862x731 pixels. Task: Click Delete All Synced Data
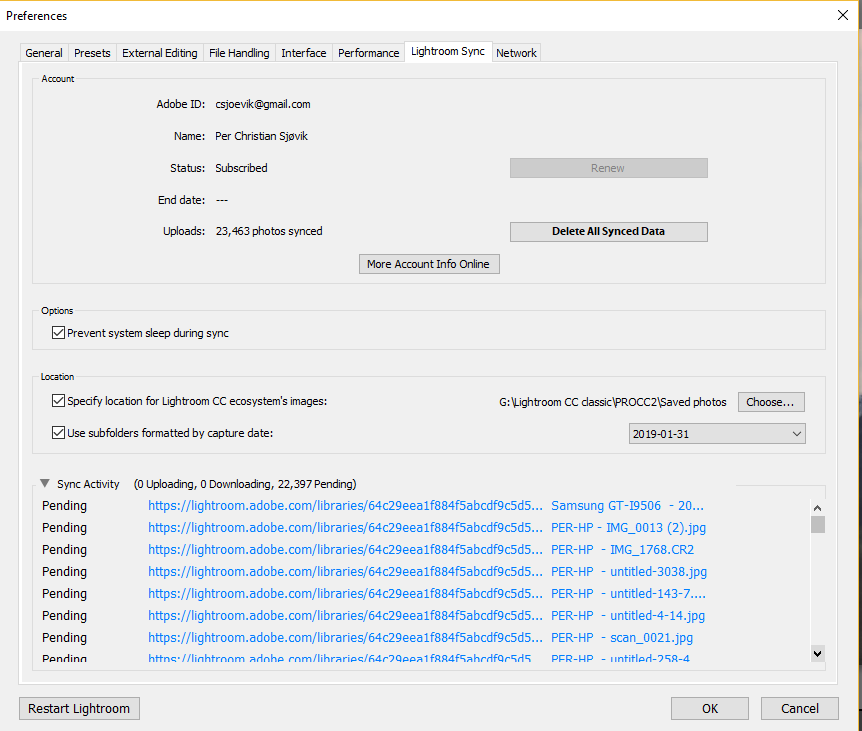tap(608, 231)
